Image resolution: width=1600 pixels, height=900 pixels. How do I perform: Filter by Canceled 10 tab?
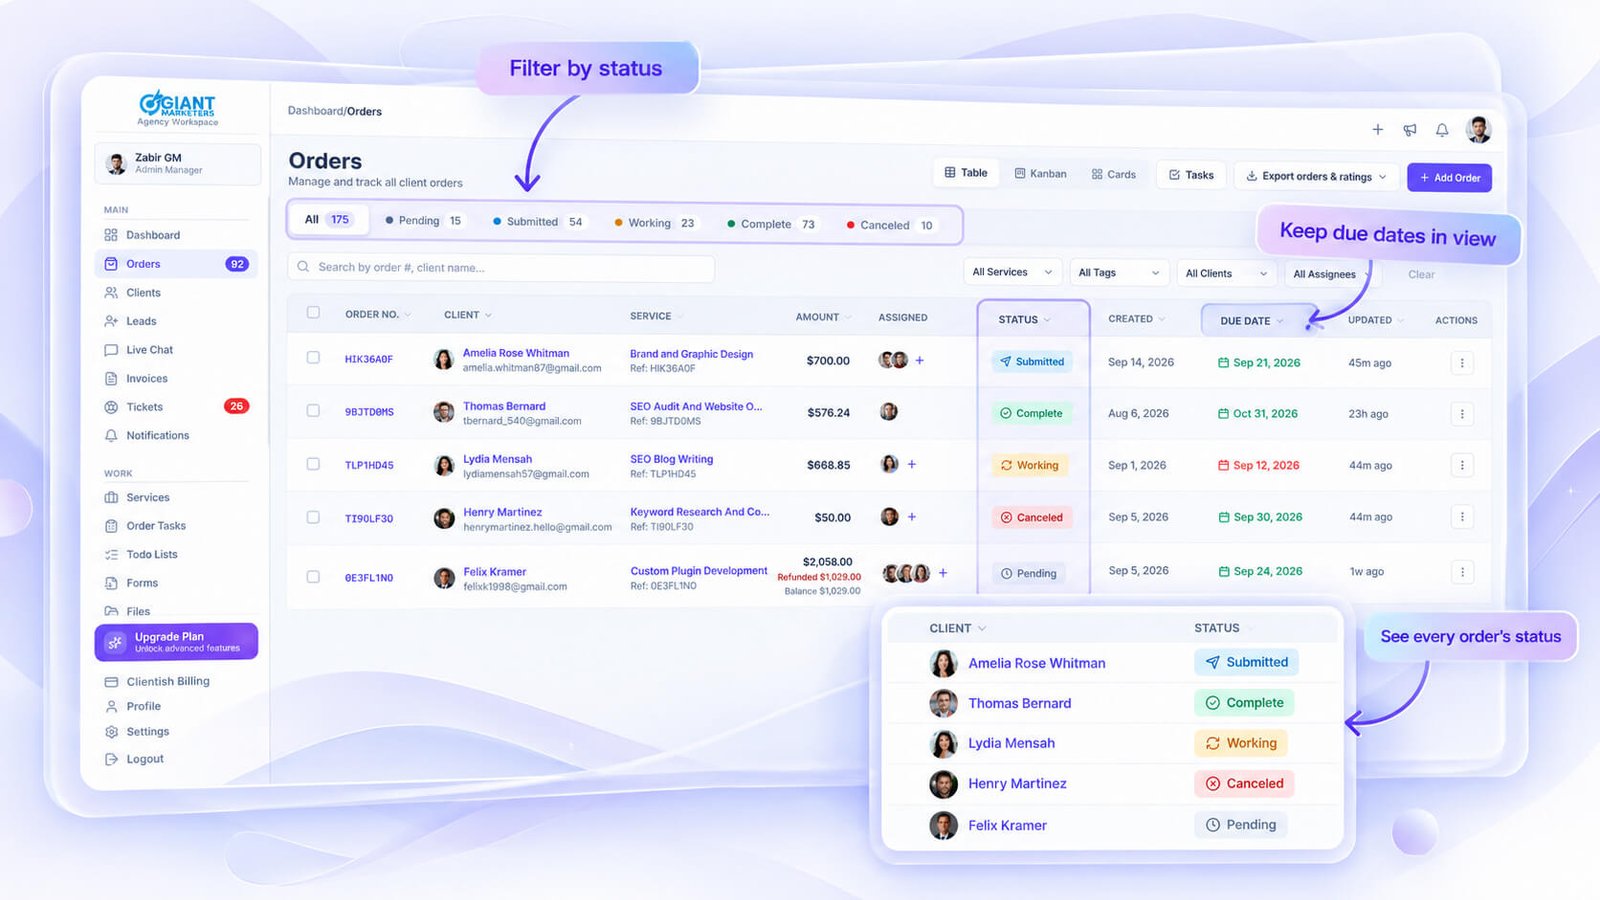click(890, 225)
